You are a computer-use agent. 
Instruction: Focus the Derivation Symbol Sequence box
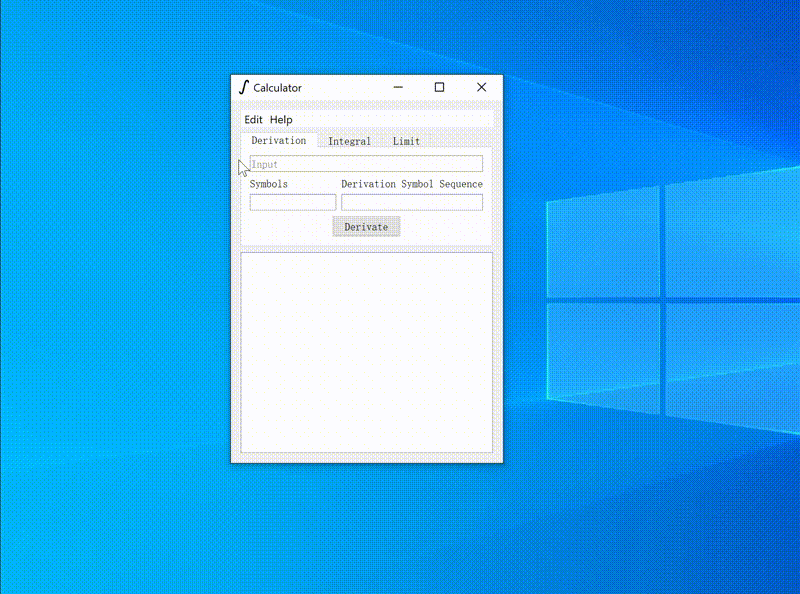click(x=412, y=203)
